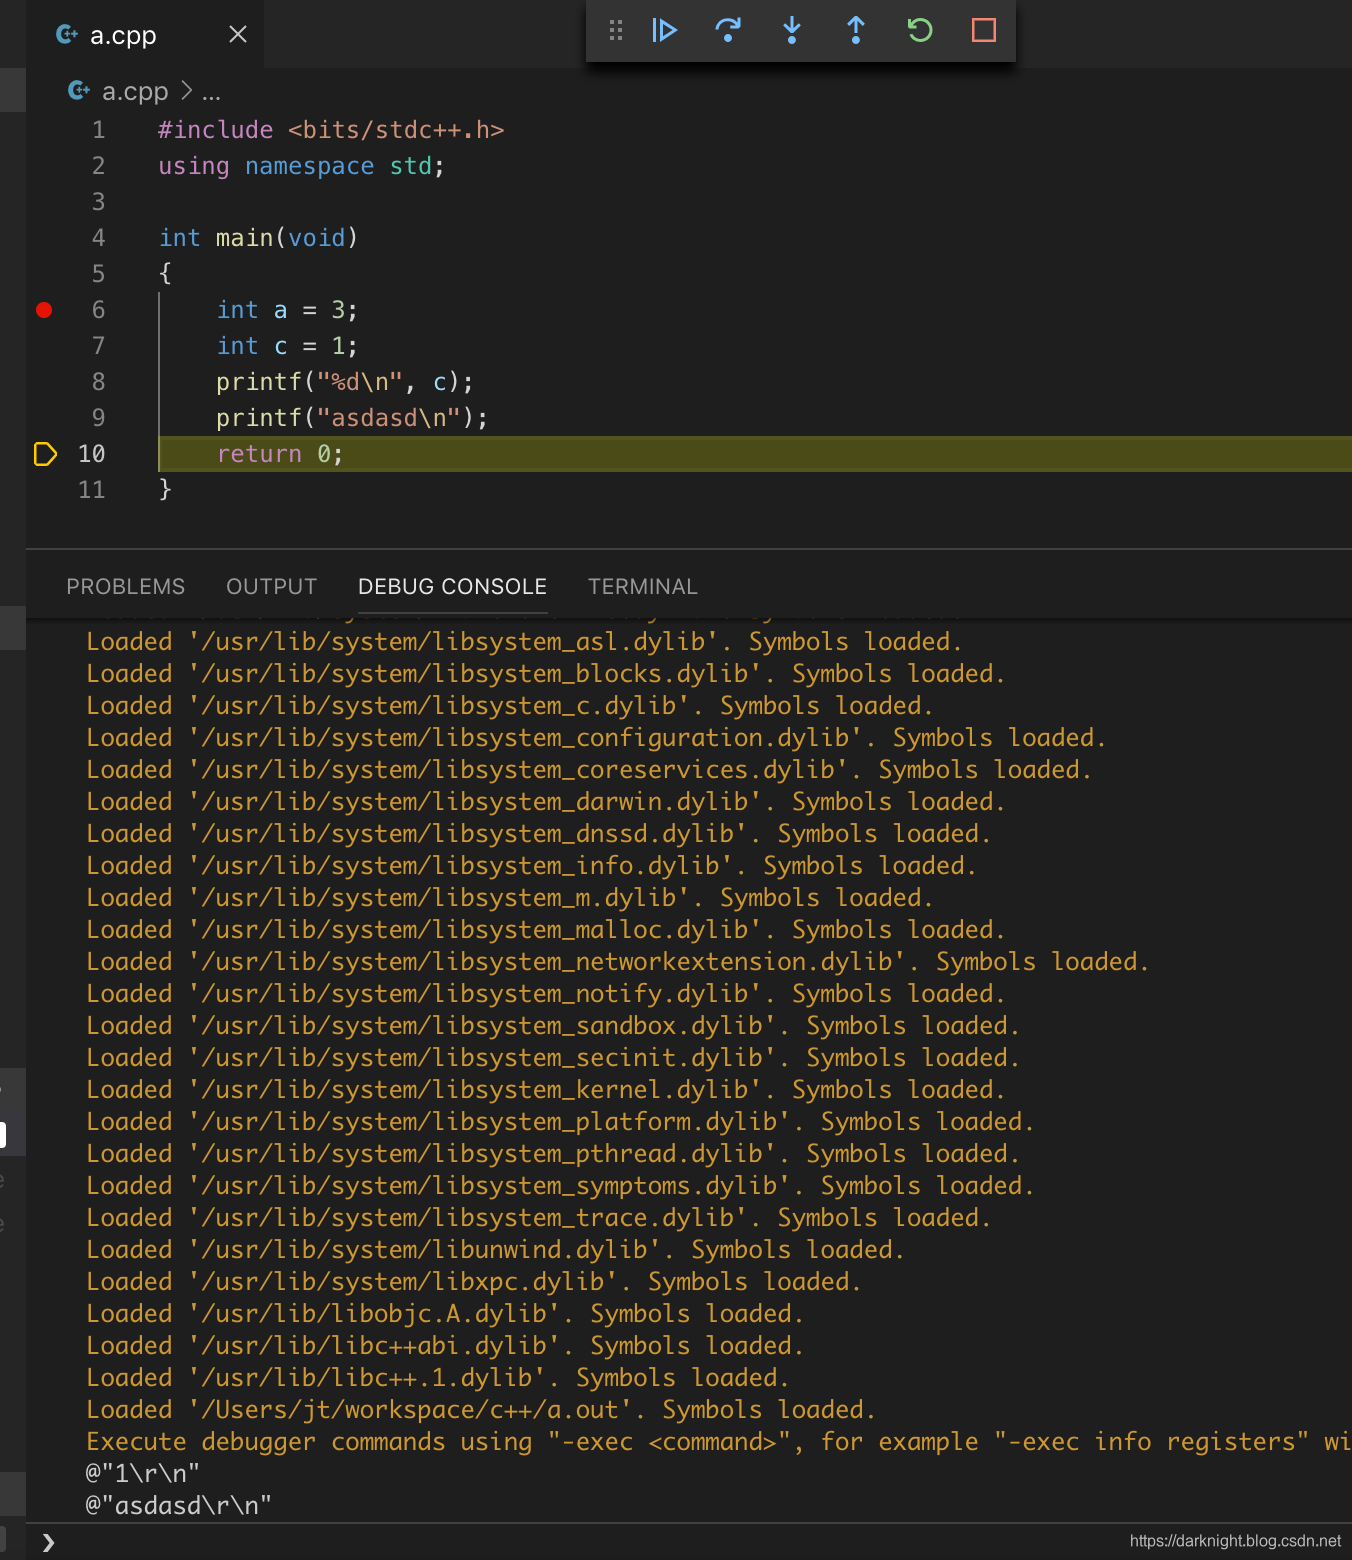The height and width of the screenshot is (1560, 1352).
Task: Click console line for libsystem_pthread.dylib
Action: click(x=553, y=1154)
